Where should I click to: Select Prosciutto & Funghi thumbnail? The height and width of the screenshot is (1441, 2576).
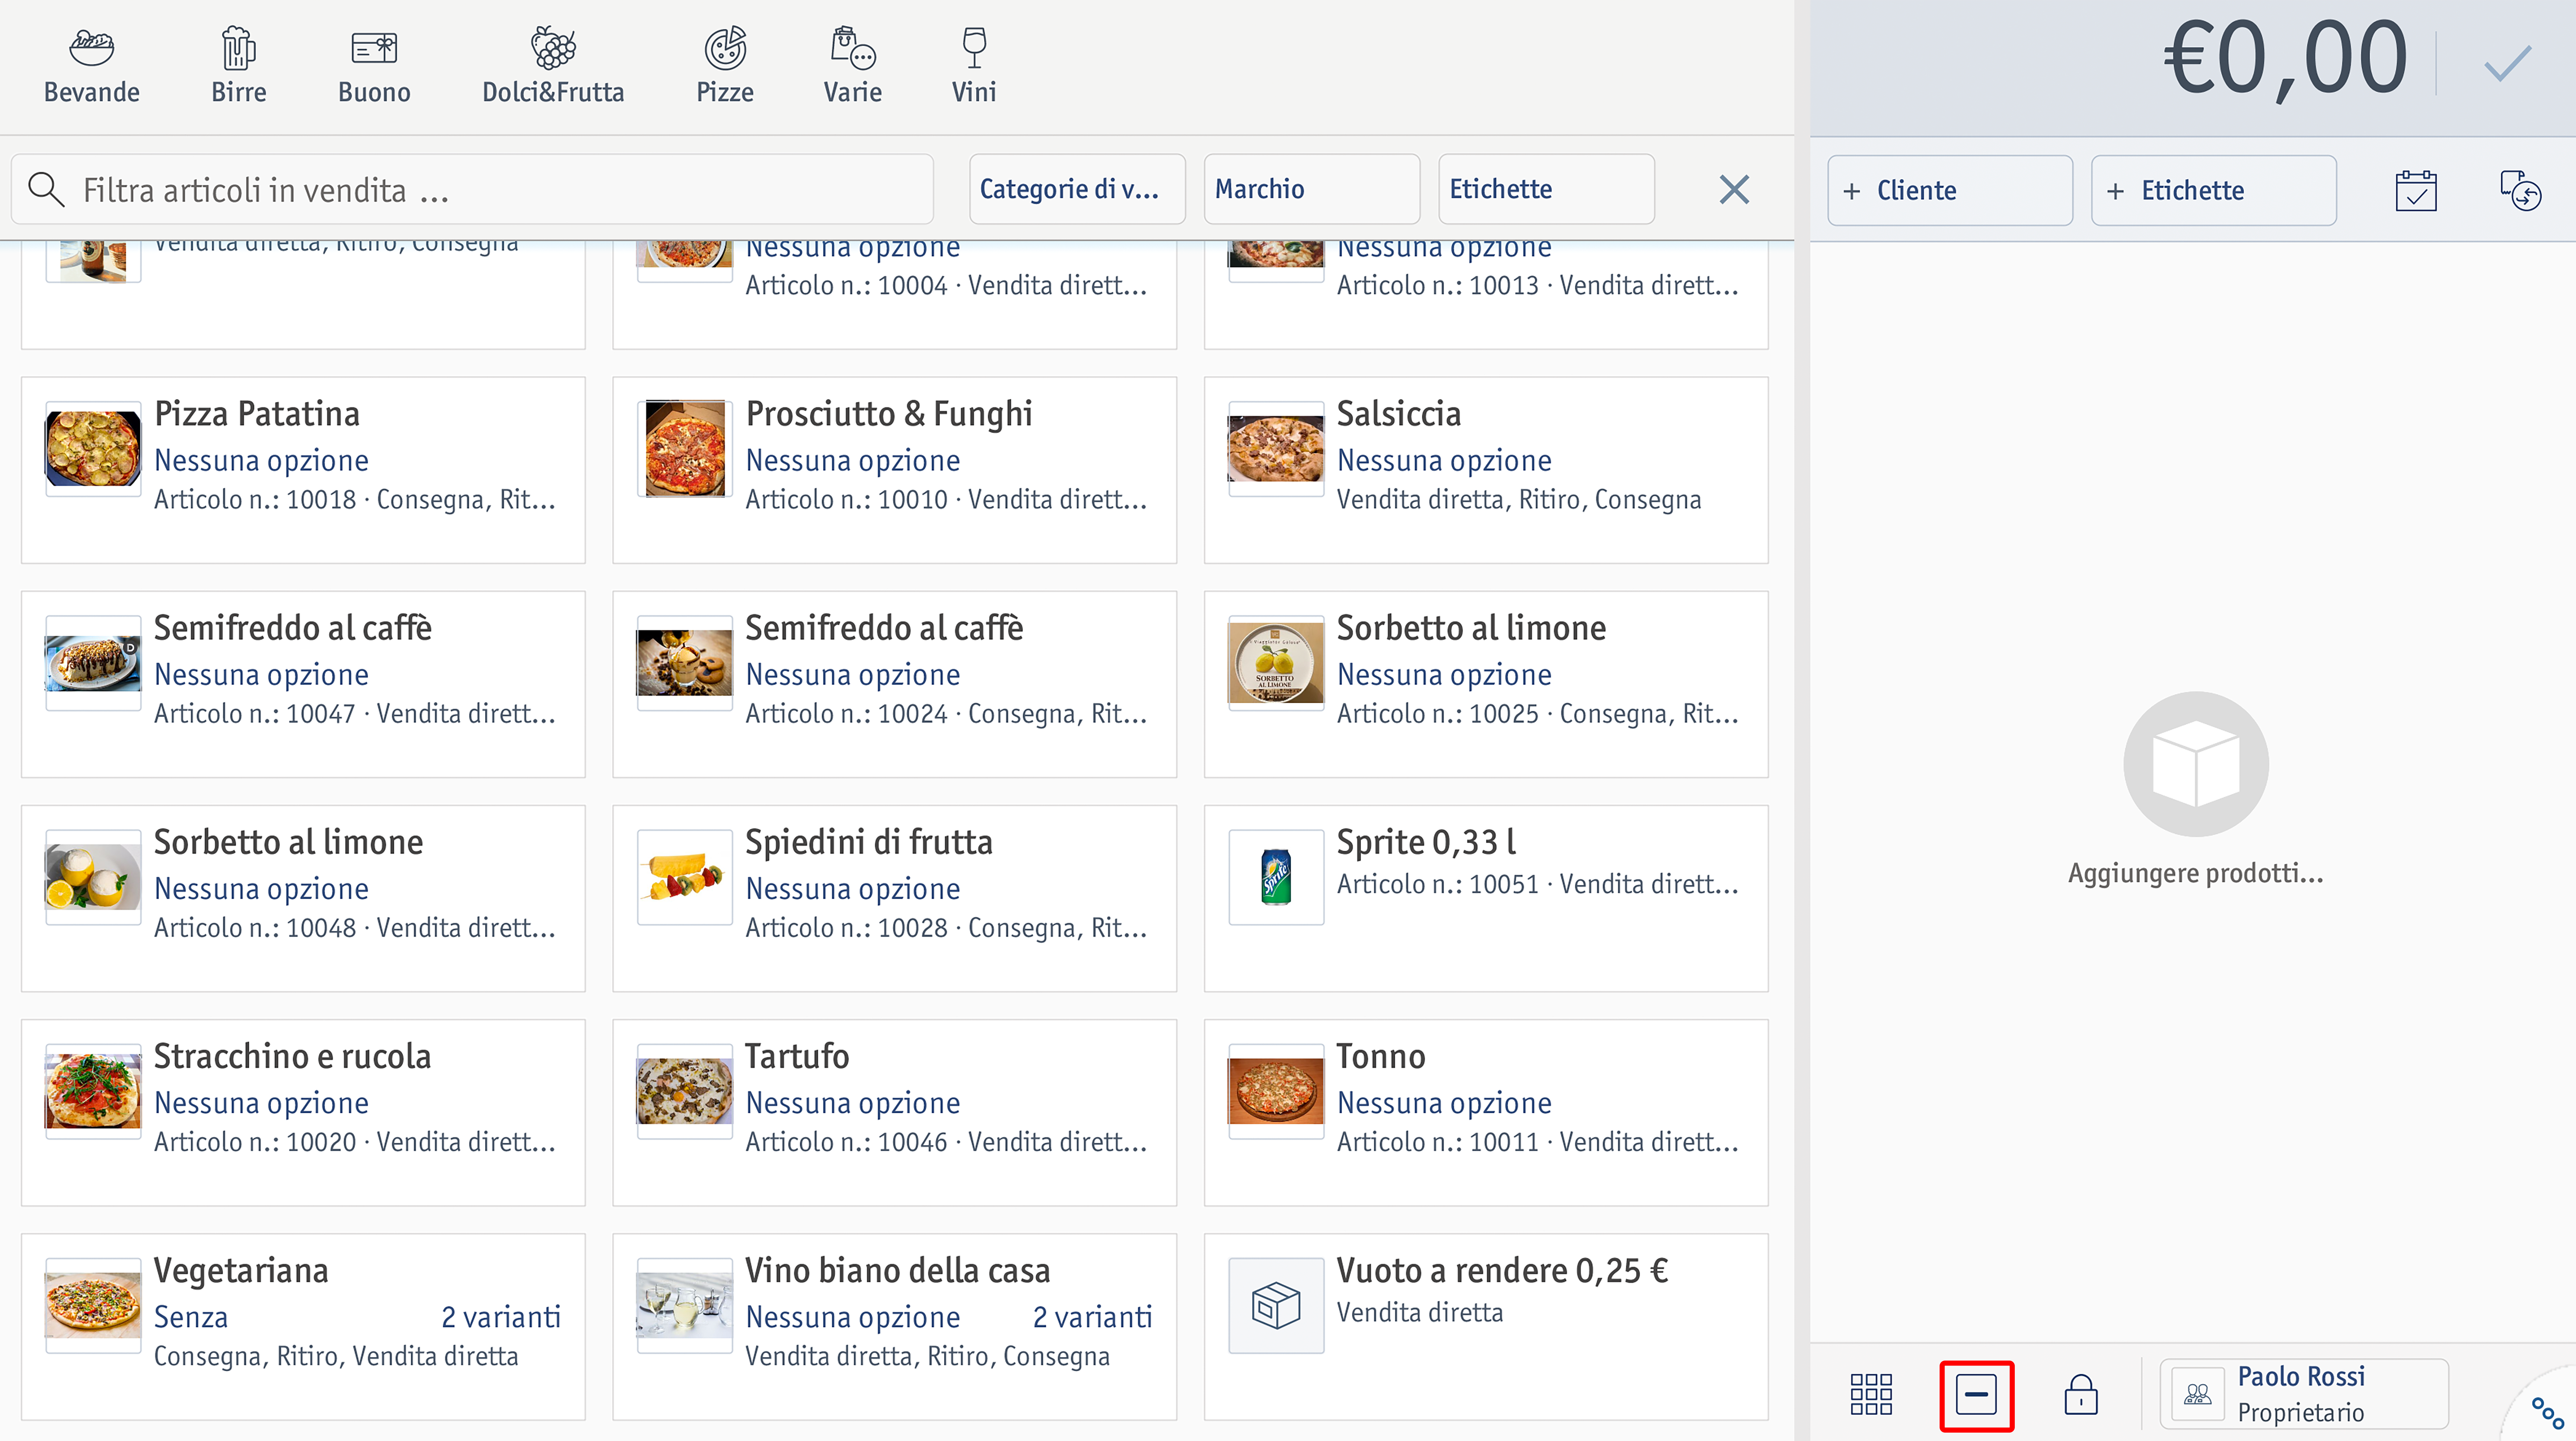685,449
